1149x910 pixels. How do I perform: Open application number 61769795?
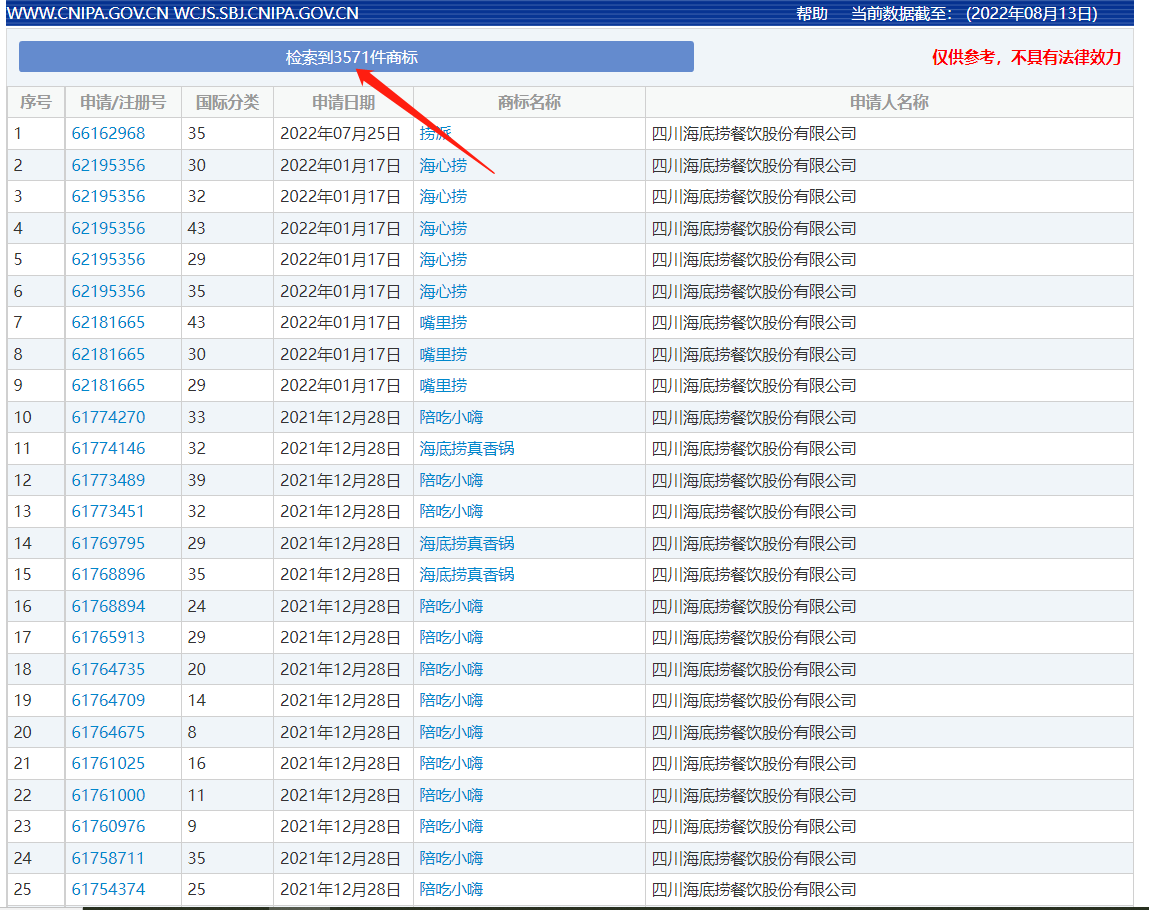point(108,543)
